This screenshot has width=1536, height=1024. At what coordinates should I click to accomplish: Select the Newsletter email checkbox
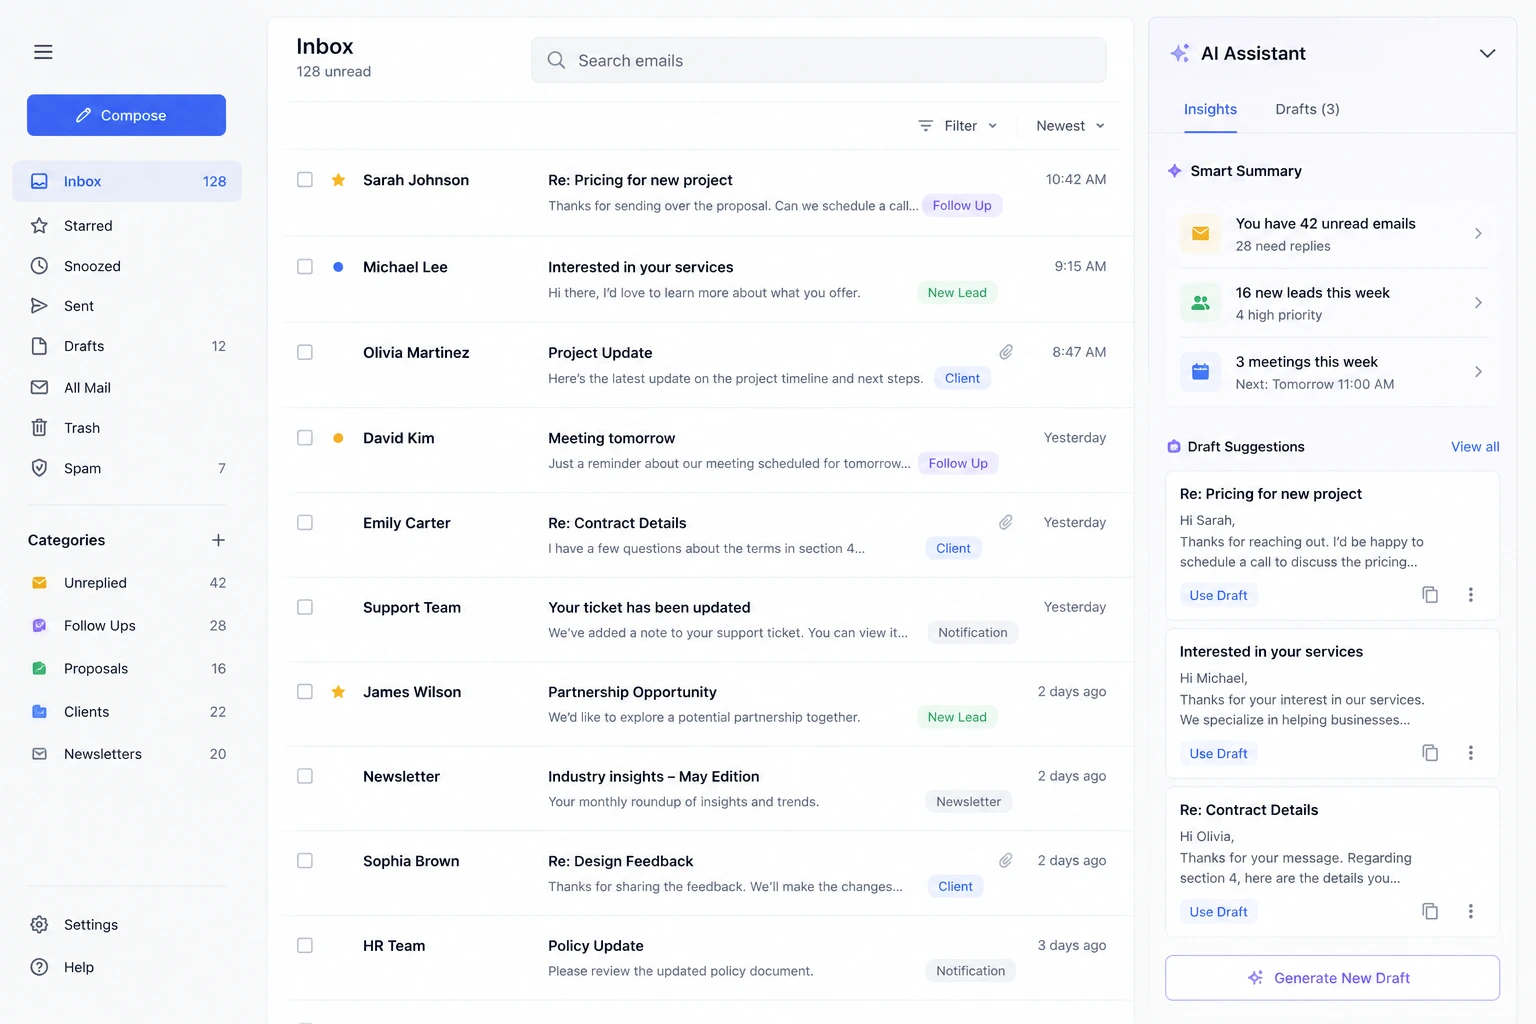(x=305, y=776)
